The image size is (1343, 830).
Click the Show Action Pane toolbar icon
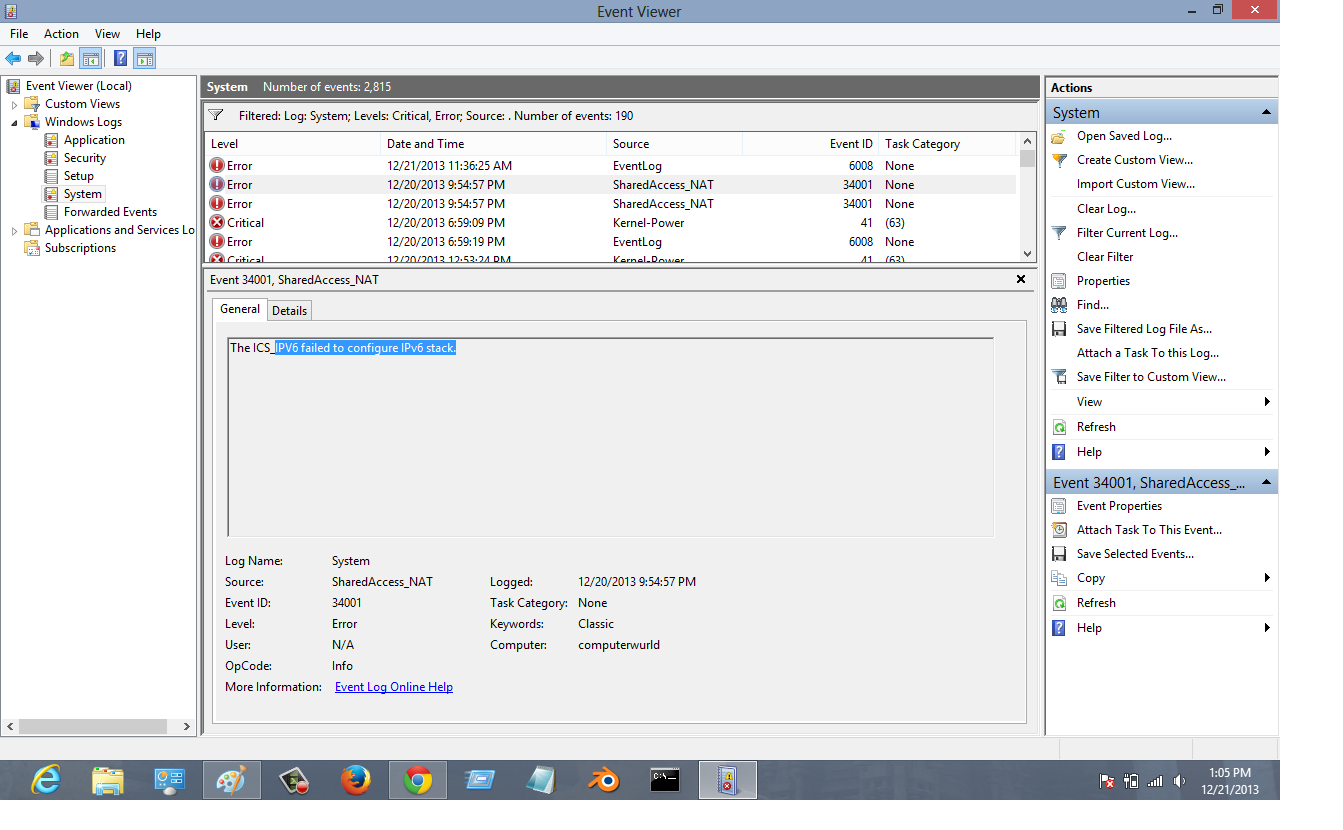[145, 57]
